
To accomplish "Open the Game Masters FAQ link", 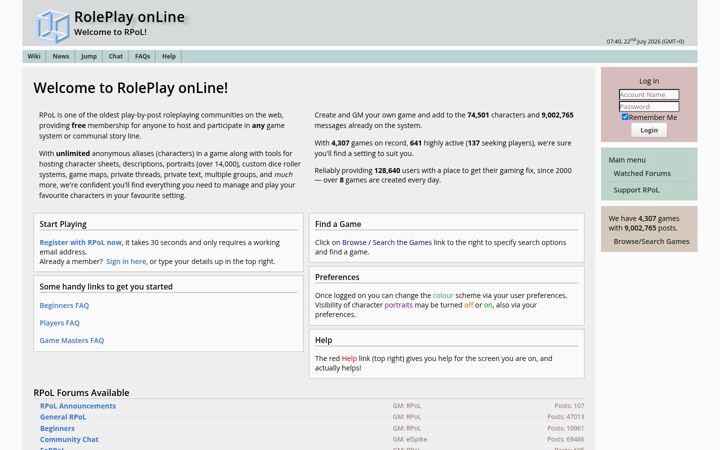I will coord(72,340).
